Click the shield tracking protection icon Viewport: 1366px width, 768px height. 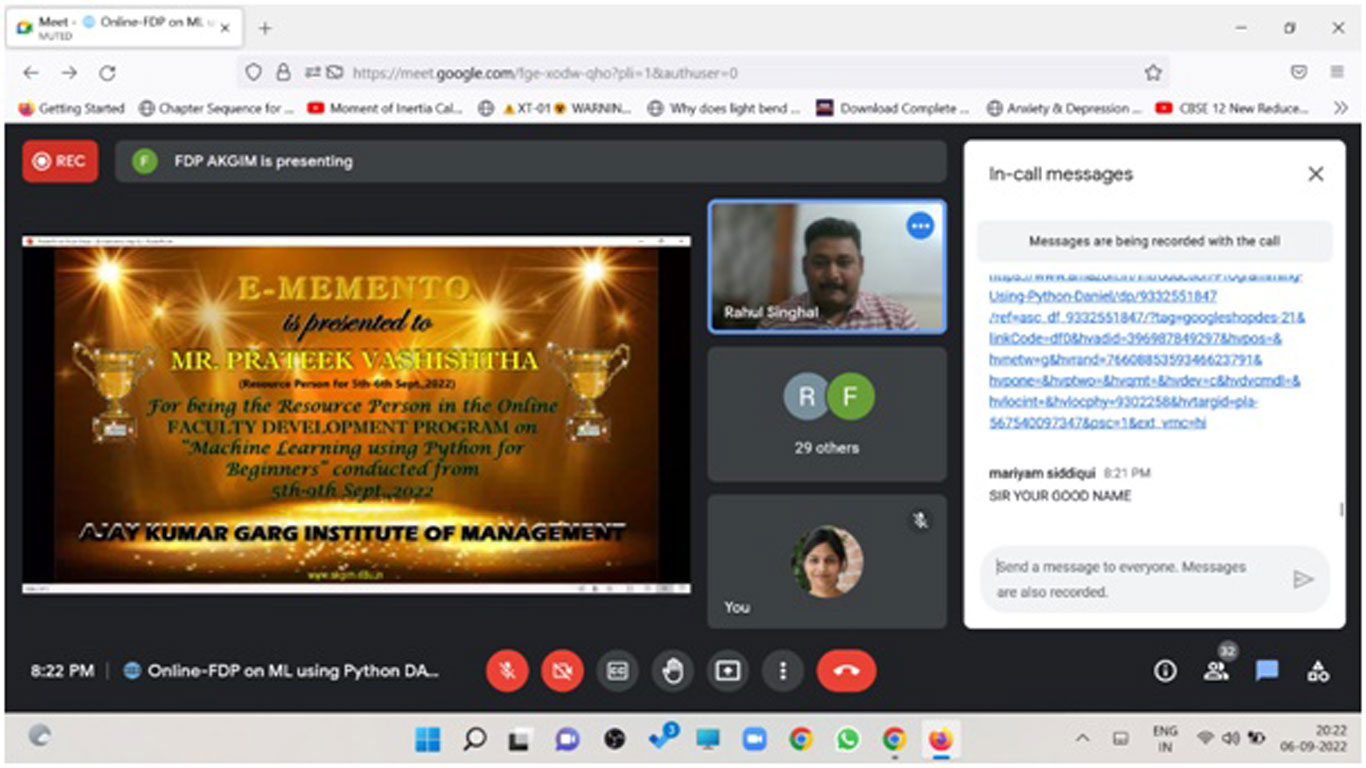(x=253, y=72)
